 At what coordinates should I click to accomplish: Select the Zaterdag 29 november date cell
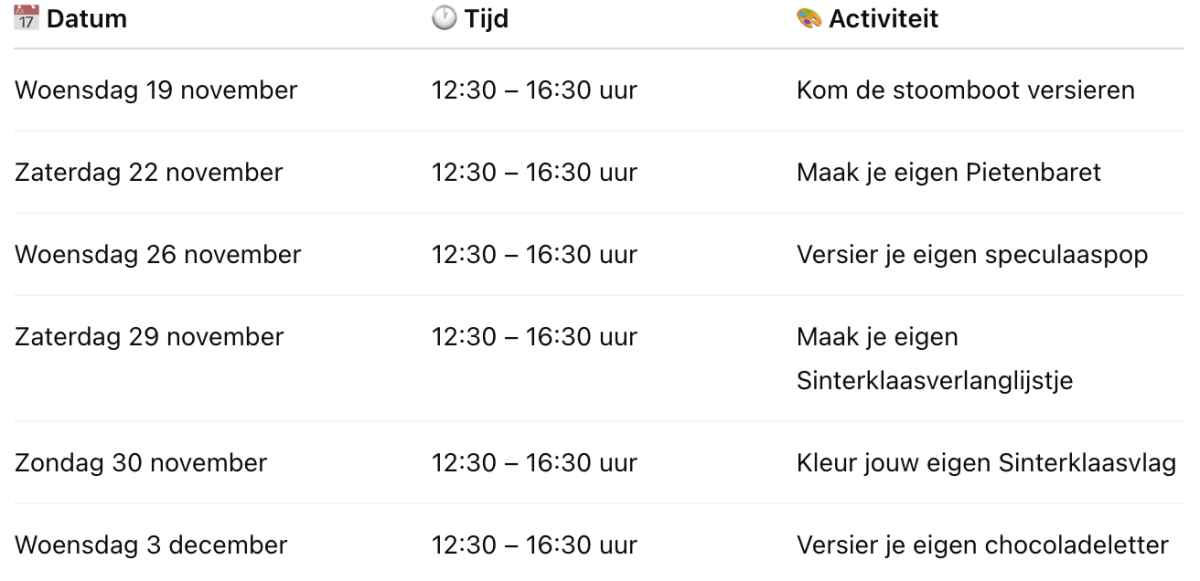(148, 337)
